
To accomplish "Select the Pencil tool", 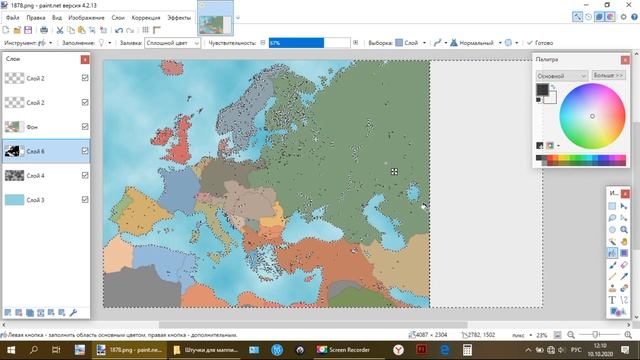I will pyautogui.click(x=612, y=277).
